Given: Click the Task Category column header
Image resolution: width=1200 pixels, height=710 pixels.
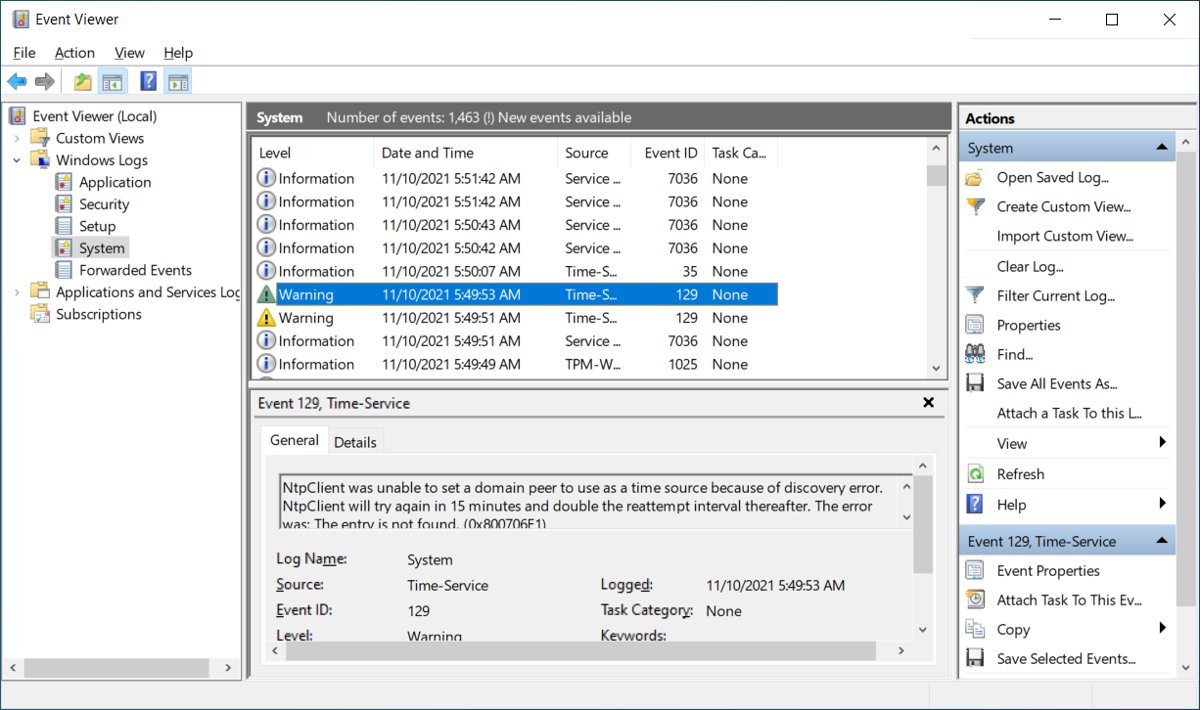Looking at the screenshot, I should (740, 153).
